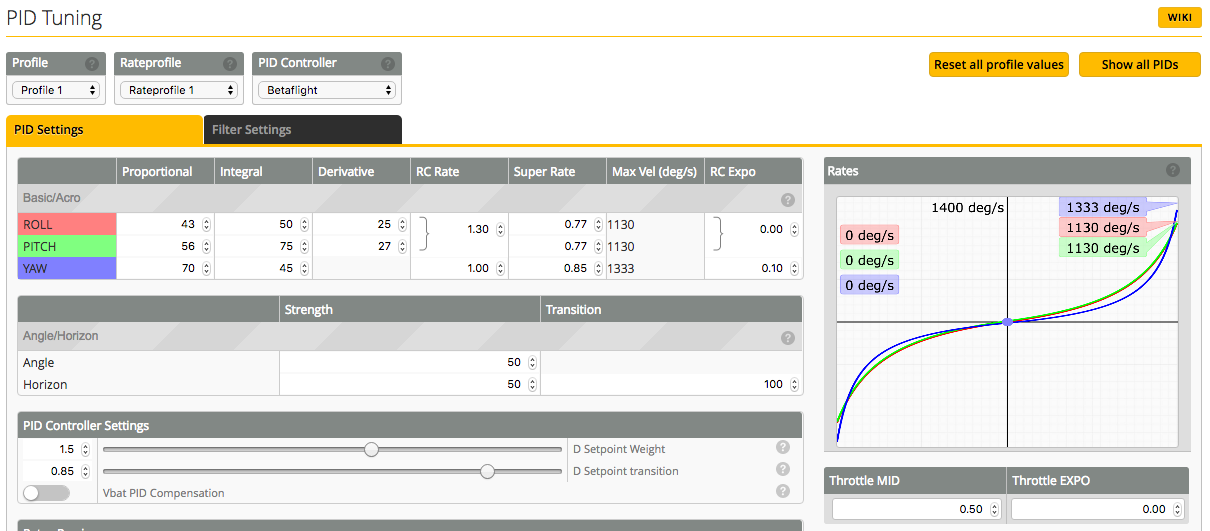The height and width of the screenshot is (531, 1210).
Task: Show help for D Setpoint Weight
Action: tap(783, 448)
